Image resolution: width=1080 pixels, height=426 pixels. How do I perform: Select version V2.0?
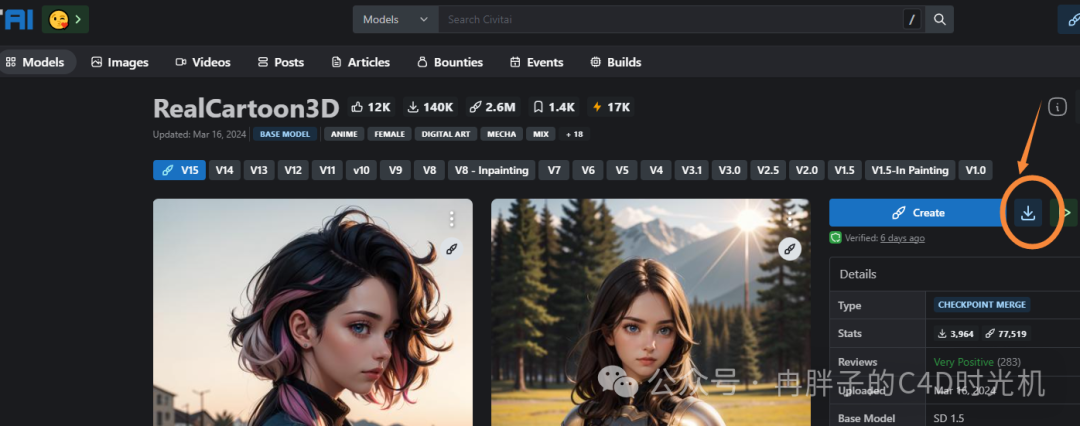pos(807,170)
